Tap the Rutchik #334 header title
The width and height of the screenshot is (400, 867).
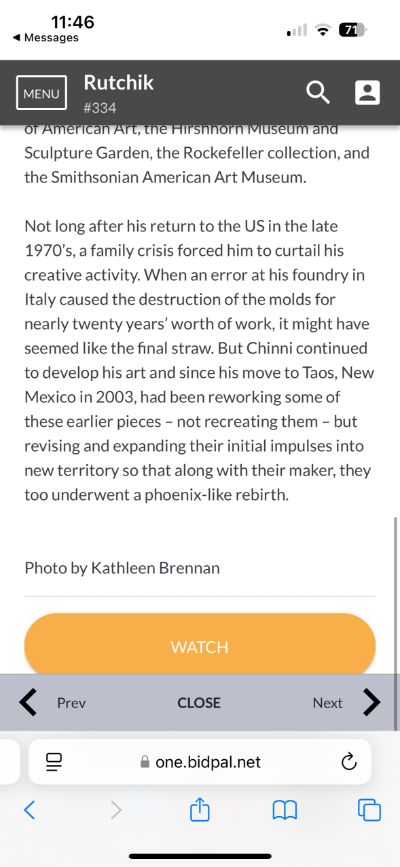pyautogui.click(x=118, y=93)
